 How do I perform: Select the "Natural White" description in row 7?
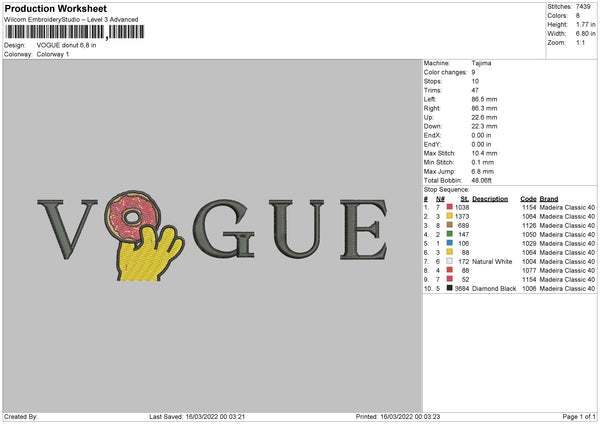point(492,261)
